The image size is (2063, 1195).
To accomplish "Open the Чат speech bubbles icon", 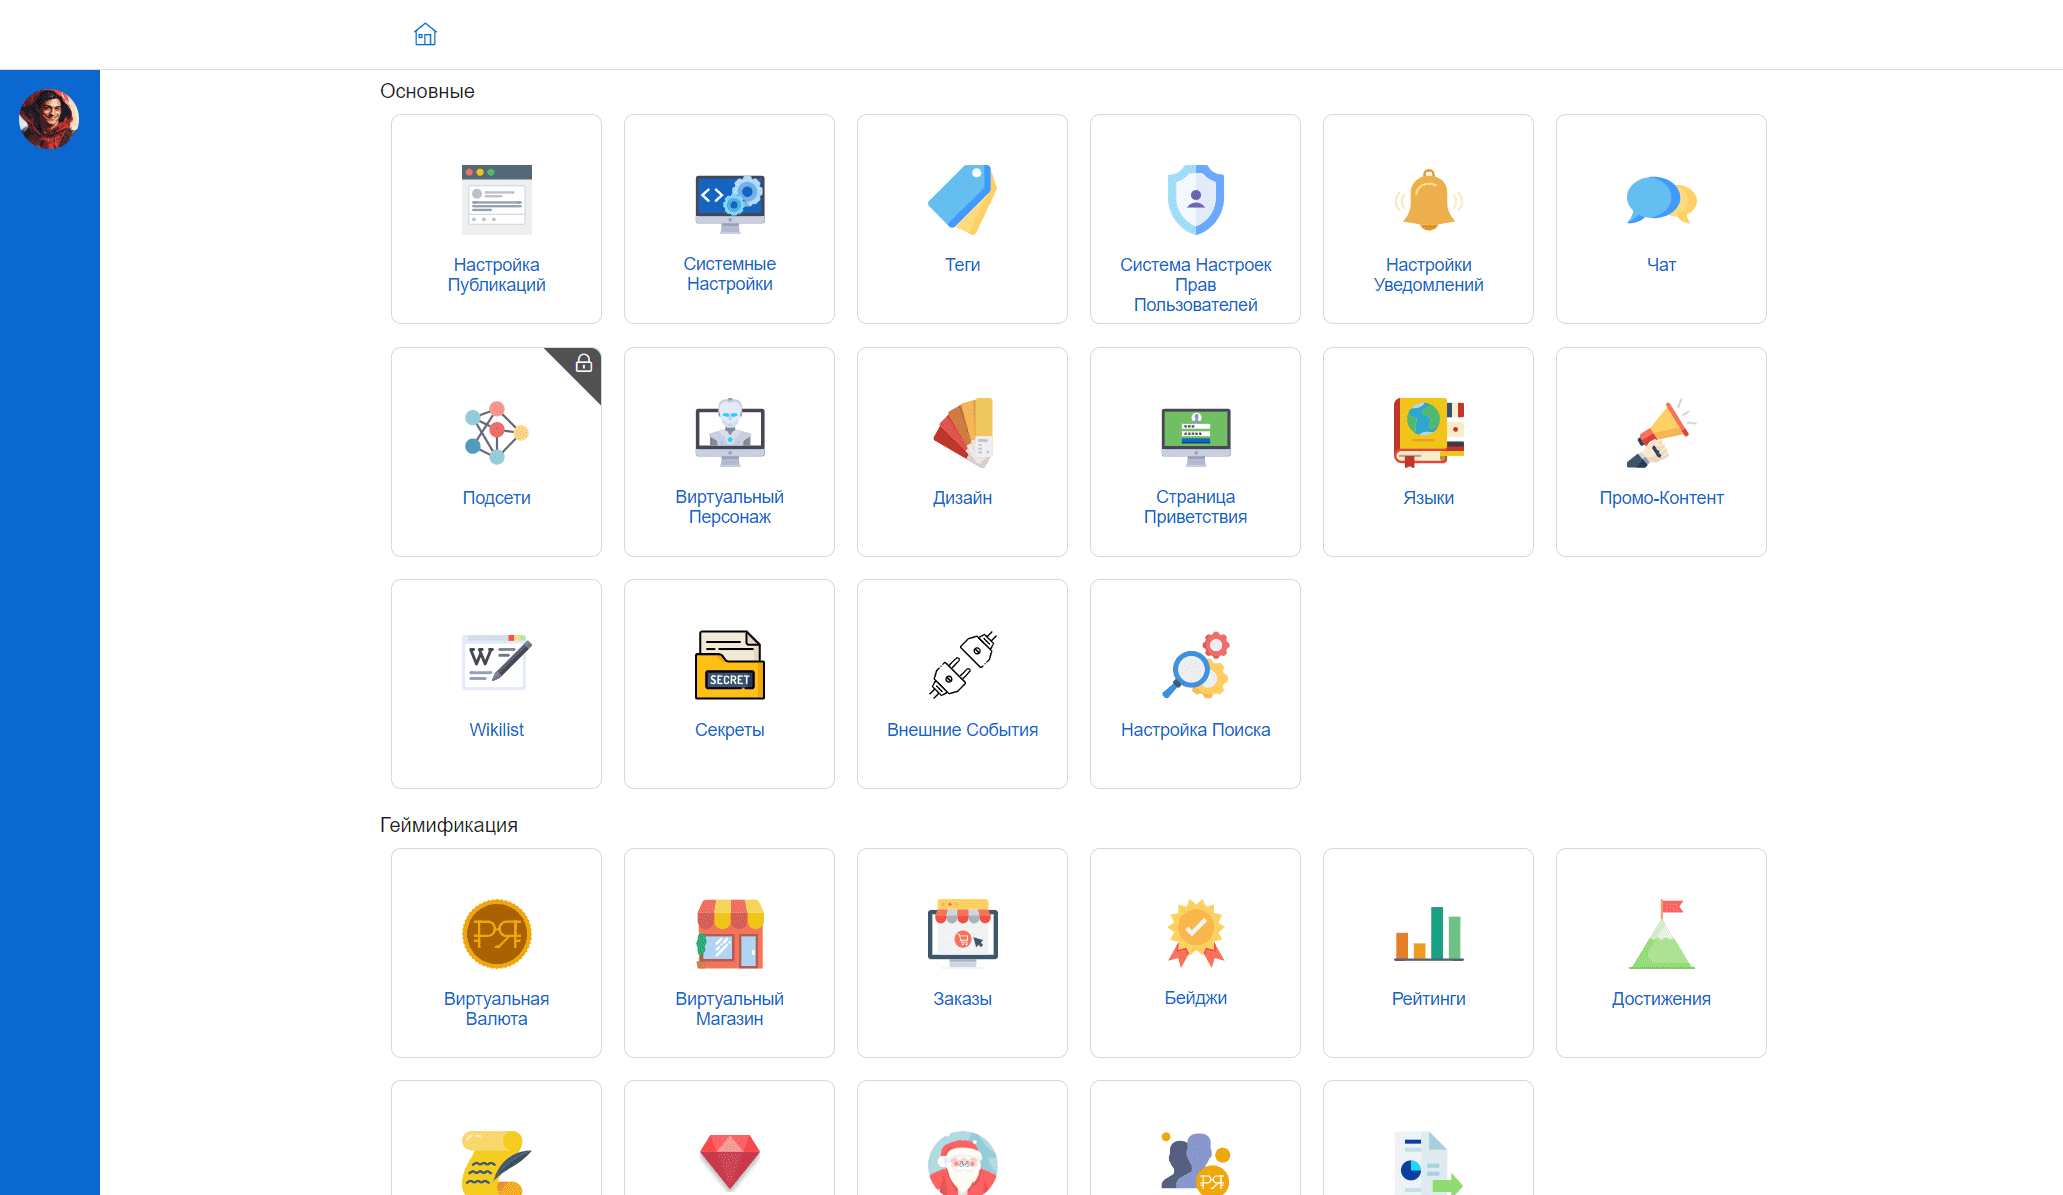I will pyautogui.click(x=1661, y=199).
